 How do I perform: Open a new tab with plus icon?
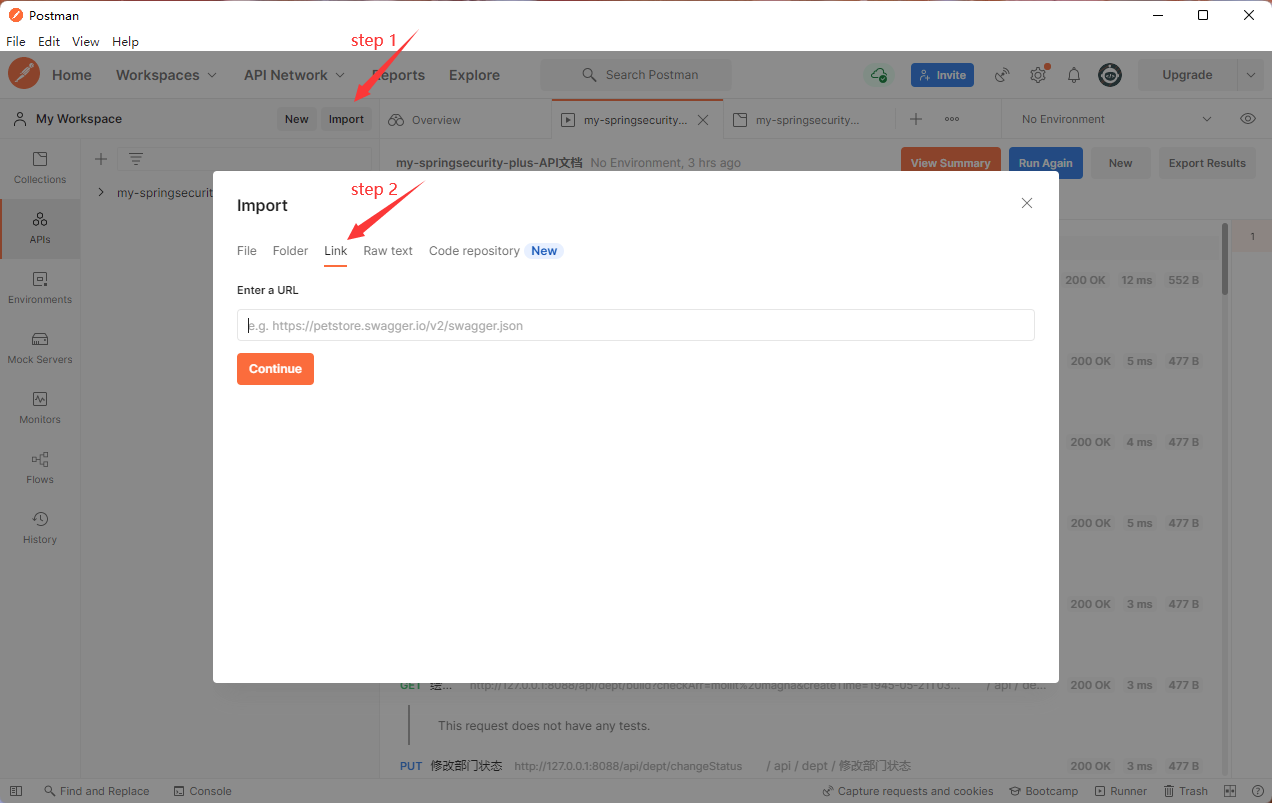916,119
